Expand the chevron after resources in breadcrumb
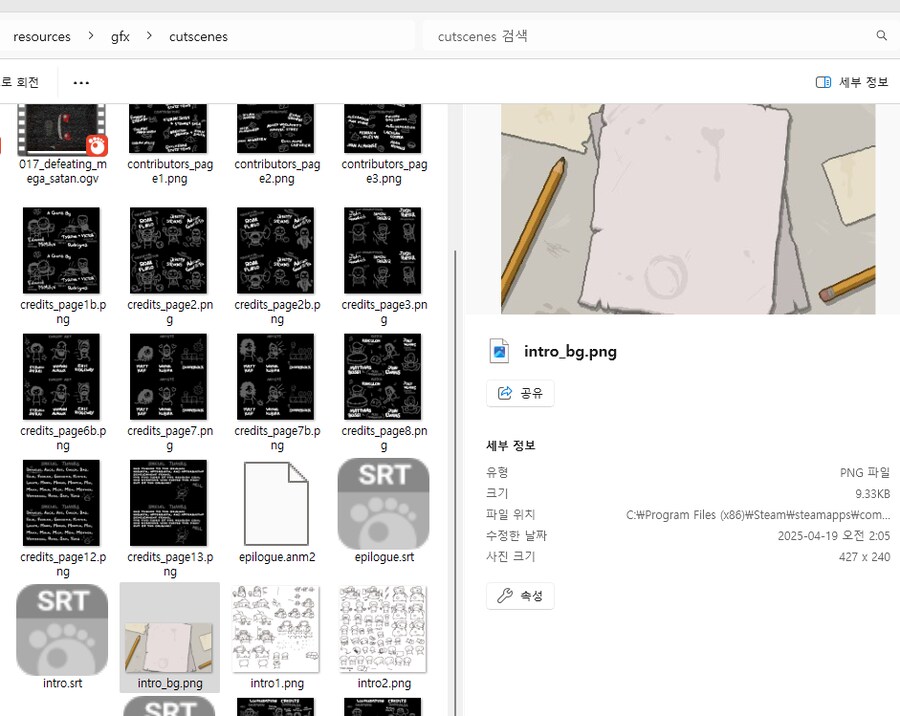The height and width of the screenshot is (716, 900). [x=91, y=36]
